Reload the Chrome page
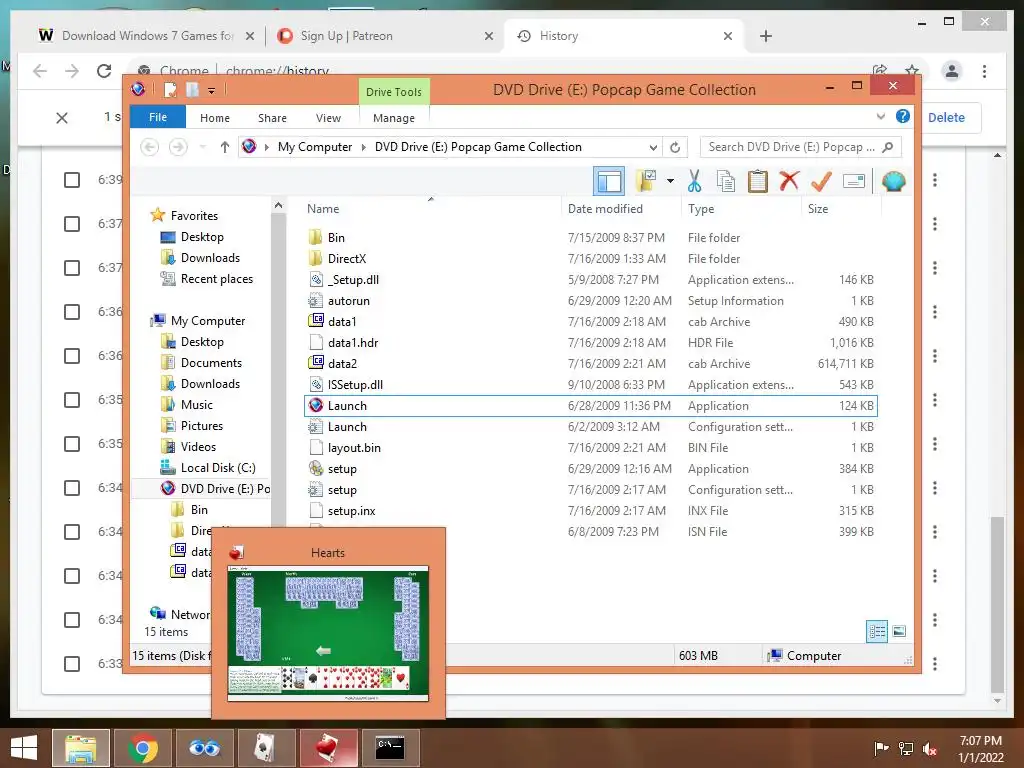This screenshot has width=1024, height=768. tap(104, 71)
